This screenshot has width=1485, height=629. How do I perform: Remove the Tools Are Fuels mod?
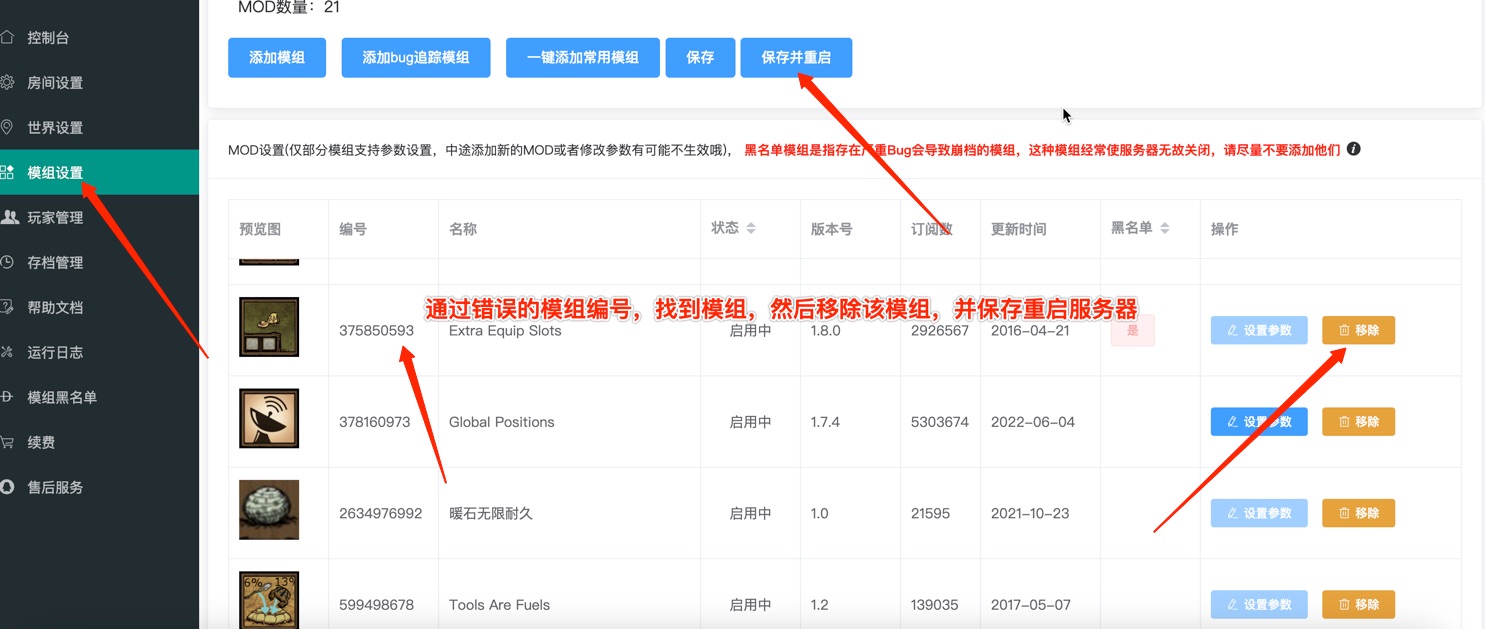pos(1358,605)
